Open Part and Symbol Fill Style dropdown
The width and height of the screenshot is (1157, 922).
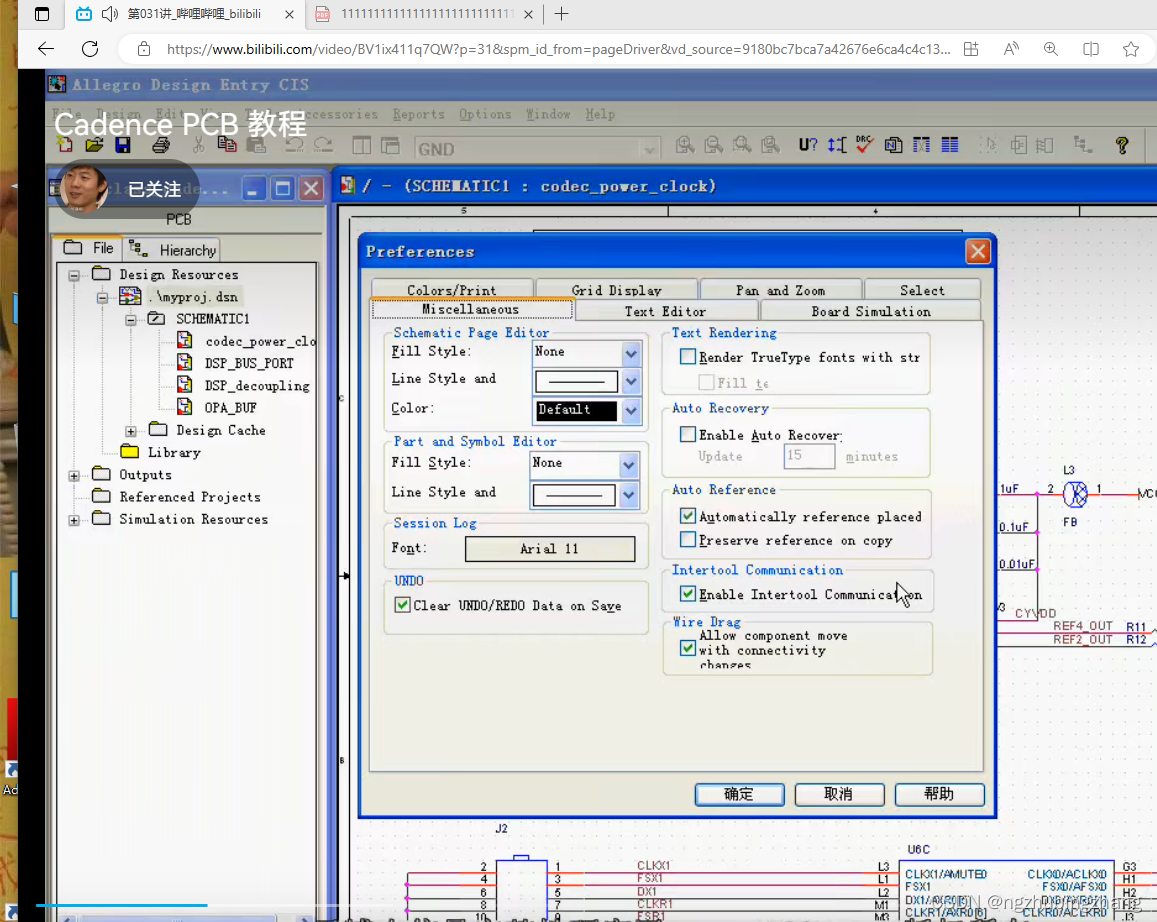[x=629, y=465]
